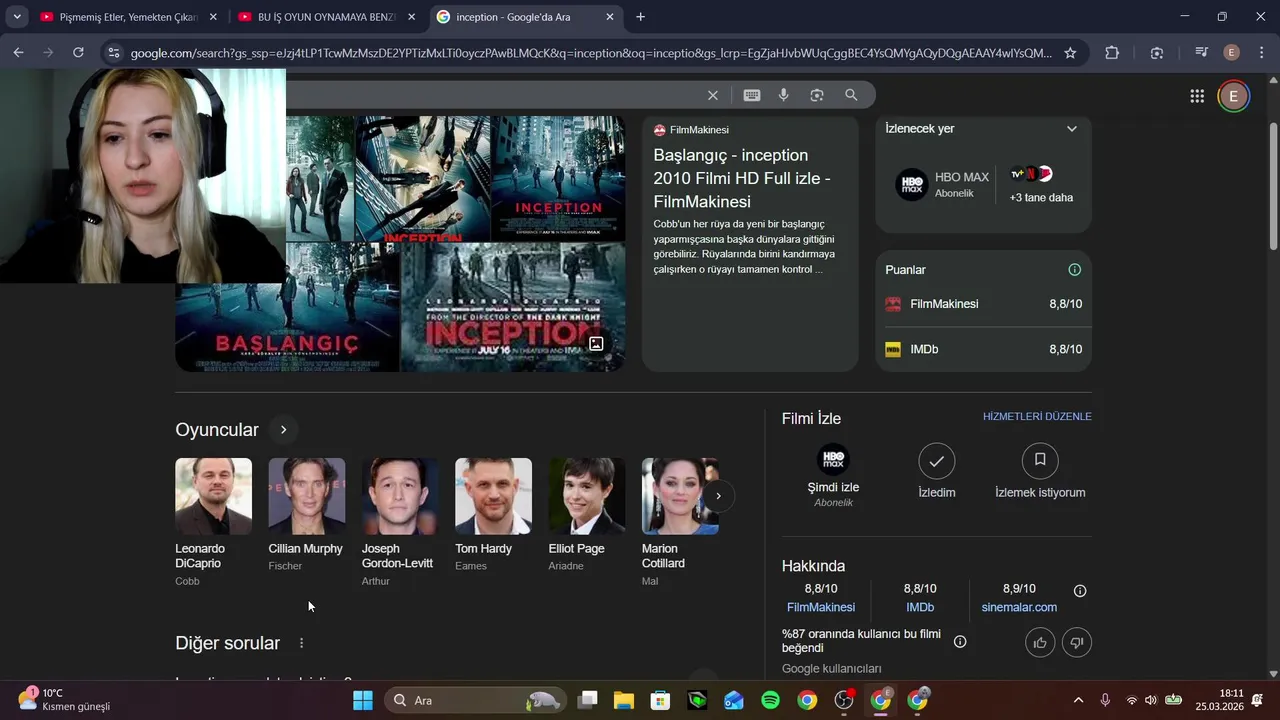Click HİZMETLERİ DÜZENLE link
The width and height of the screenshot is (1280, 720).
click(1037, 416)
